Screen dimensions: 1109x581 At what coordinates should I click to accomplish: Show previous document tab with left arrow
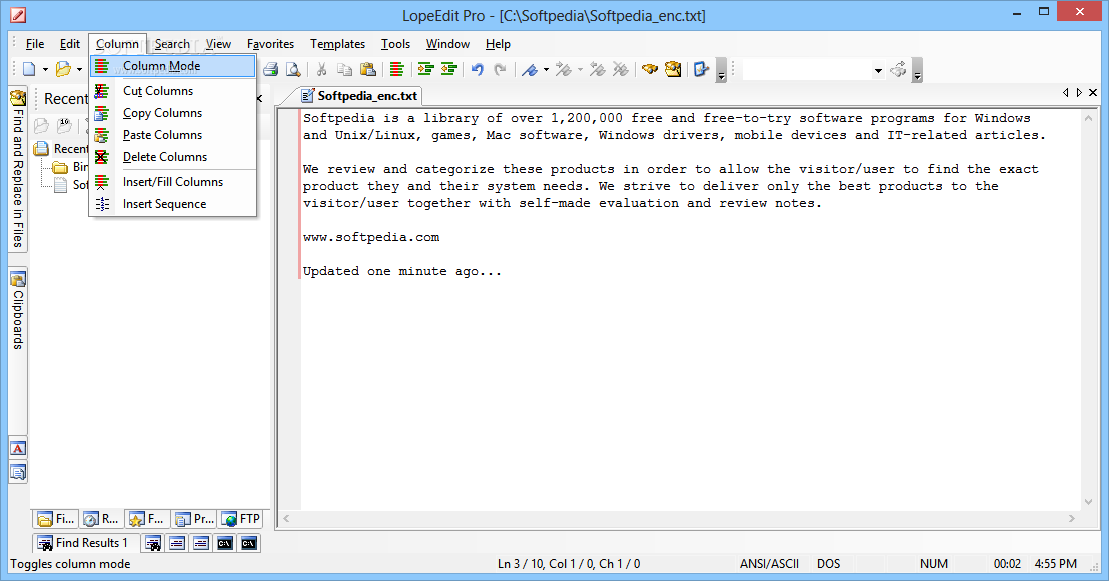coord(1066,93)
